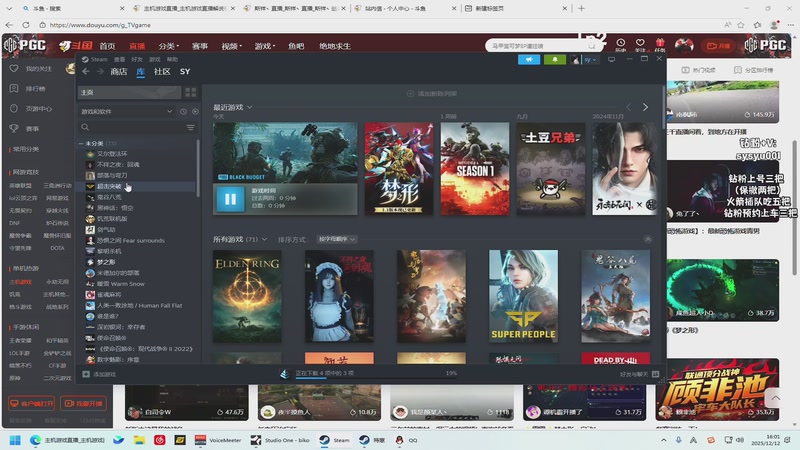The width and height of the screenshot is (800, 450).
Task: Switch to the 库 tab in Steam
Action: pos(140,71)
